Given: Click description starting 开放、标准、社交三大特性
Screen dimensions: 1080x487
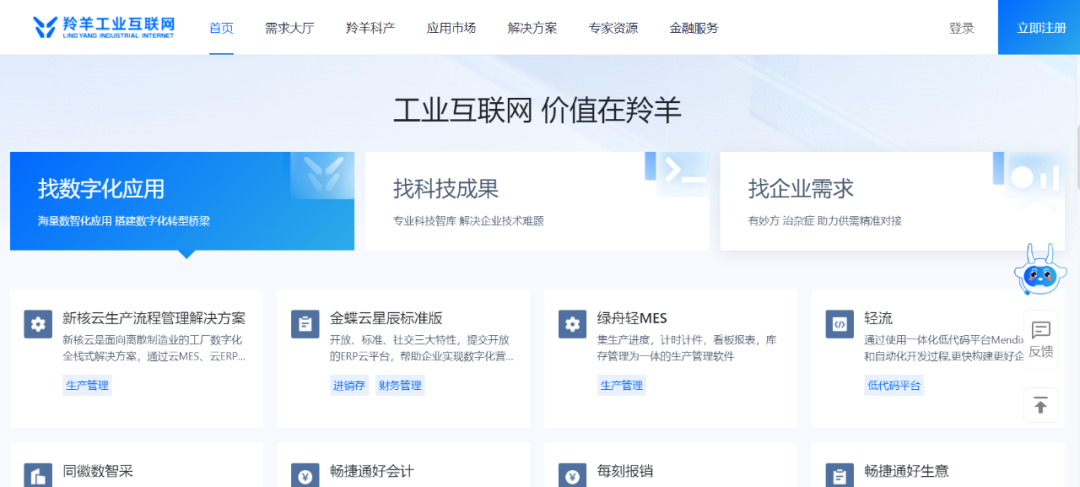Looking at the screenshot, I should click(x=422, y=349).
